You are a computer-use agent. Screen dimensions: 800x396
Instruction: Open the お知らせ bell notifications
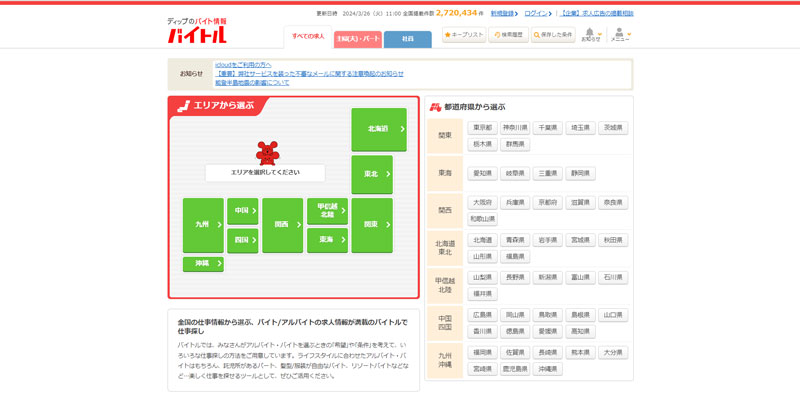click(x=591, y=35)
